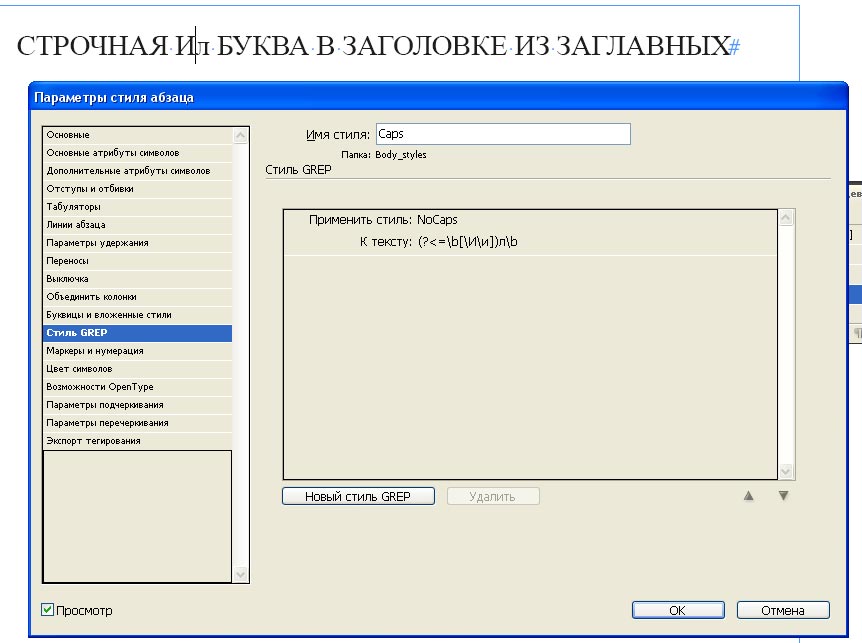Go to Отступы и отбивки section
This screenshot has width=862, height=643.
tap(137, 189)
